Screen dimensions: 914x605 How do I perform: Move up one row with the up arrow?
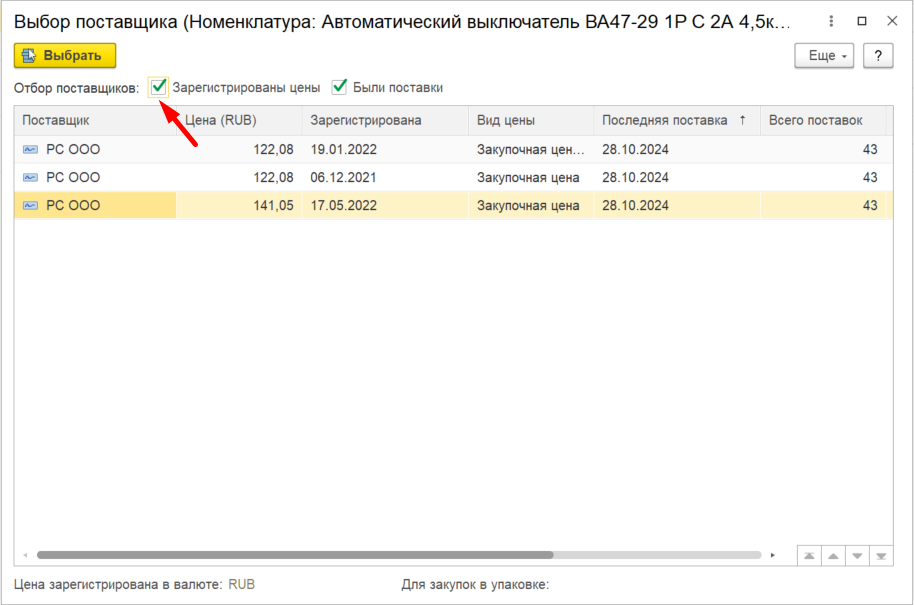[833, 555]
